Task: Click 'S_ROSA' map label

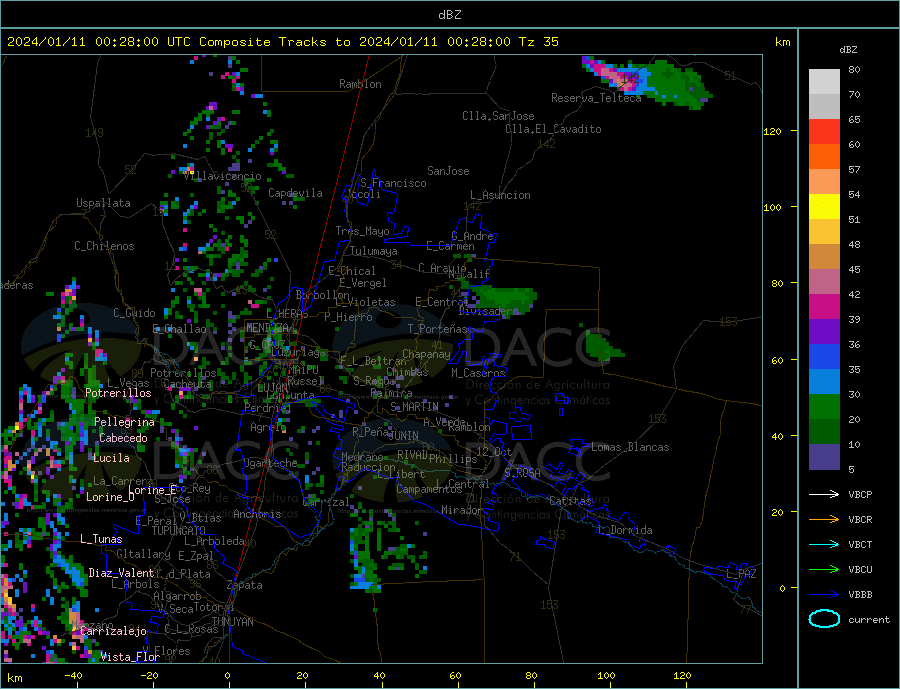Action: (522, 473)
